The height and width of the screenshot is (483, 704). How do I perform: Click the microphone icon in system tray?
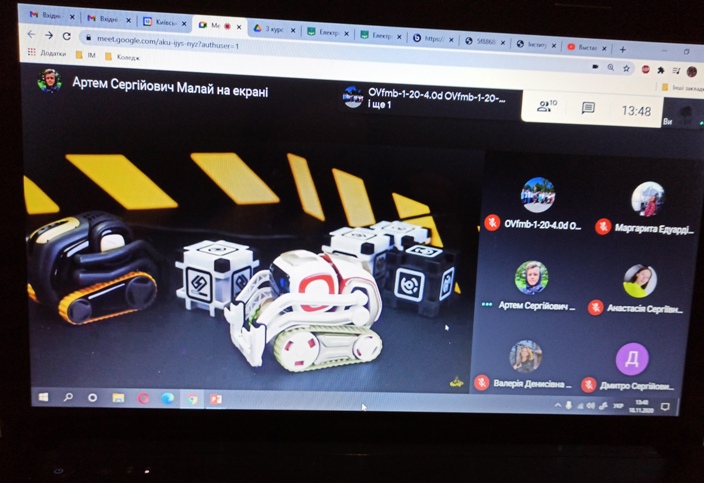coord(568,406)
